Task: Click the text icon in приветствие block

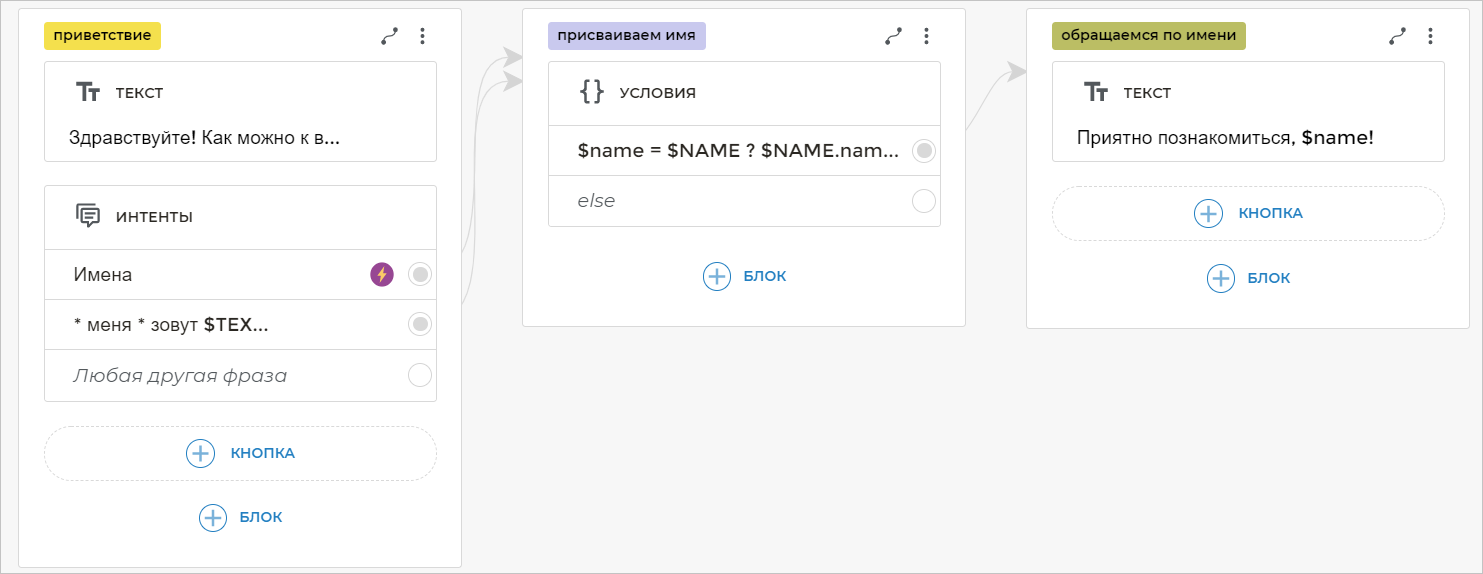Action: click(88, 92)
